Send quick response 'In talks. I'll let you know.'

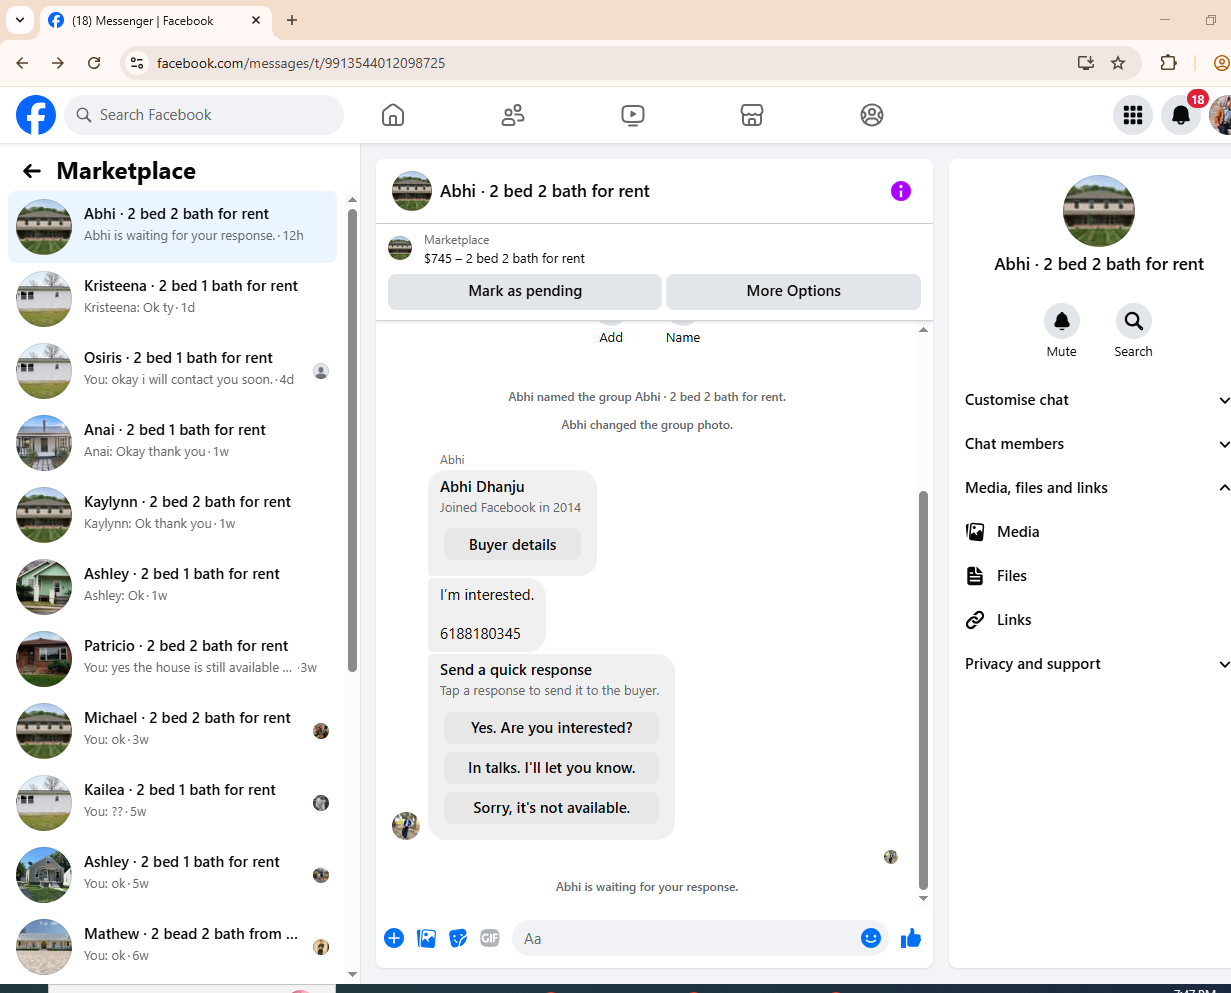coord(552,768)
